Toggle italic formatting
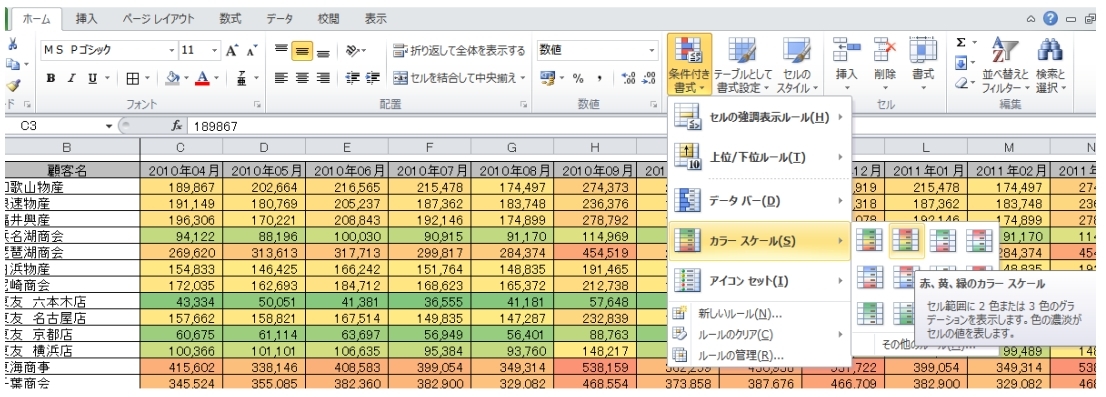The height and width of the screenshot is (397, 1106). pyautogui.click(x=71, y=79)
